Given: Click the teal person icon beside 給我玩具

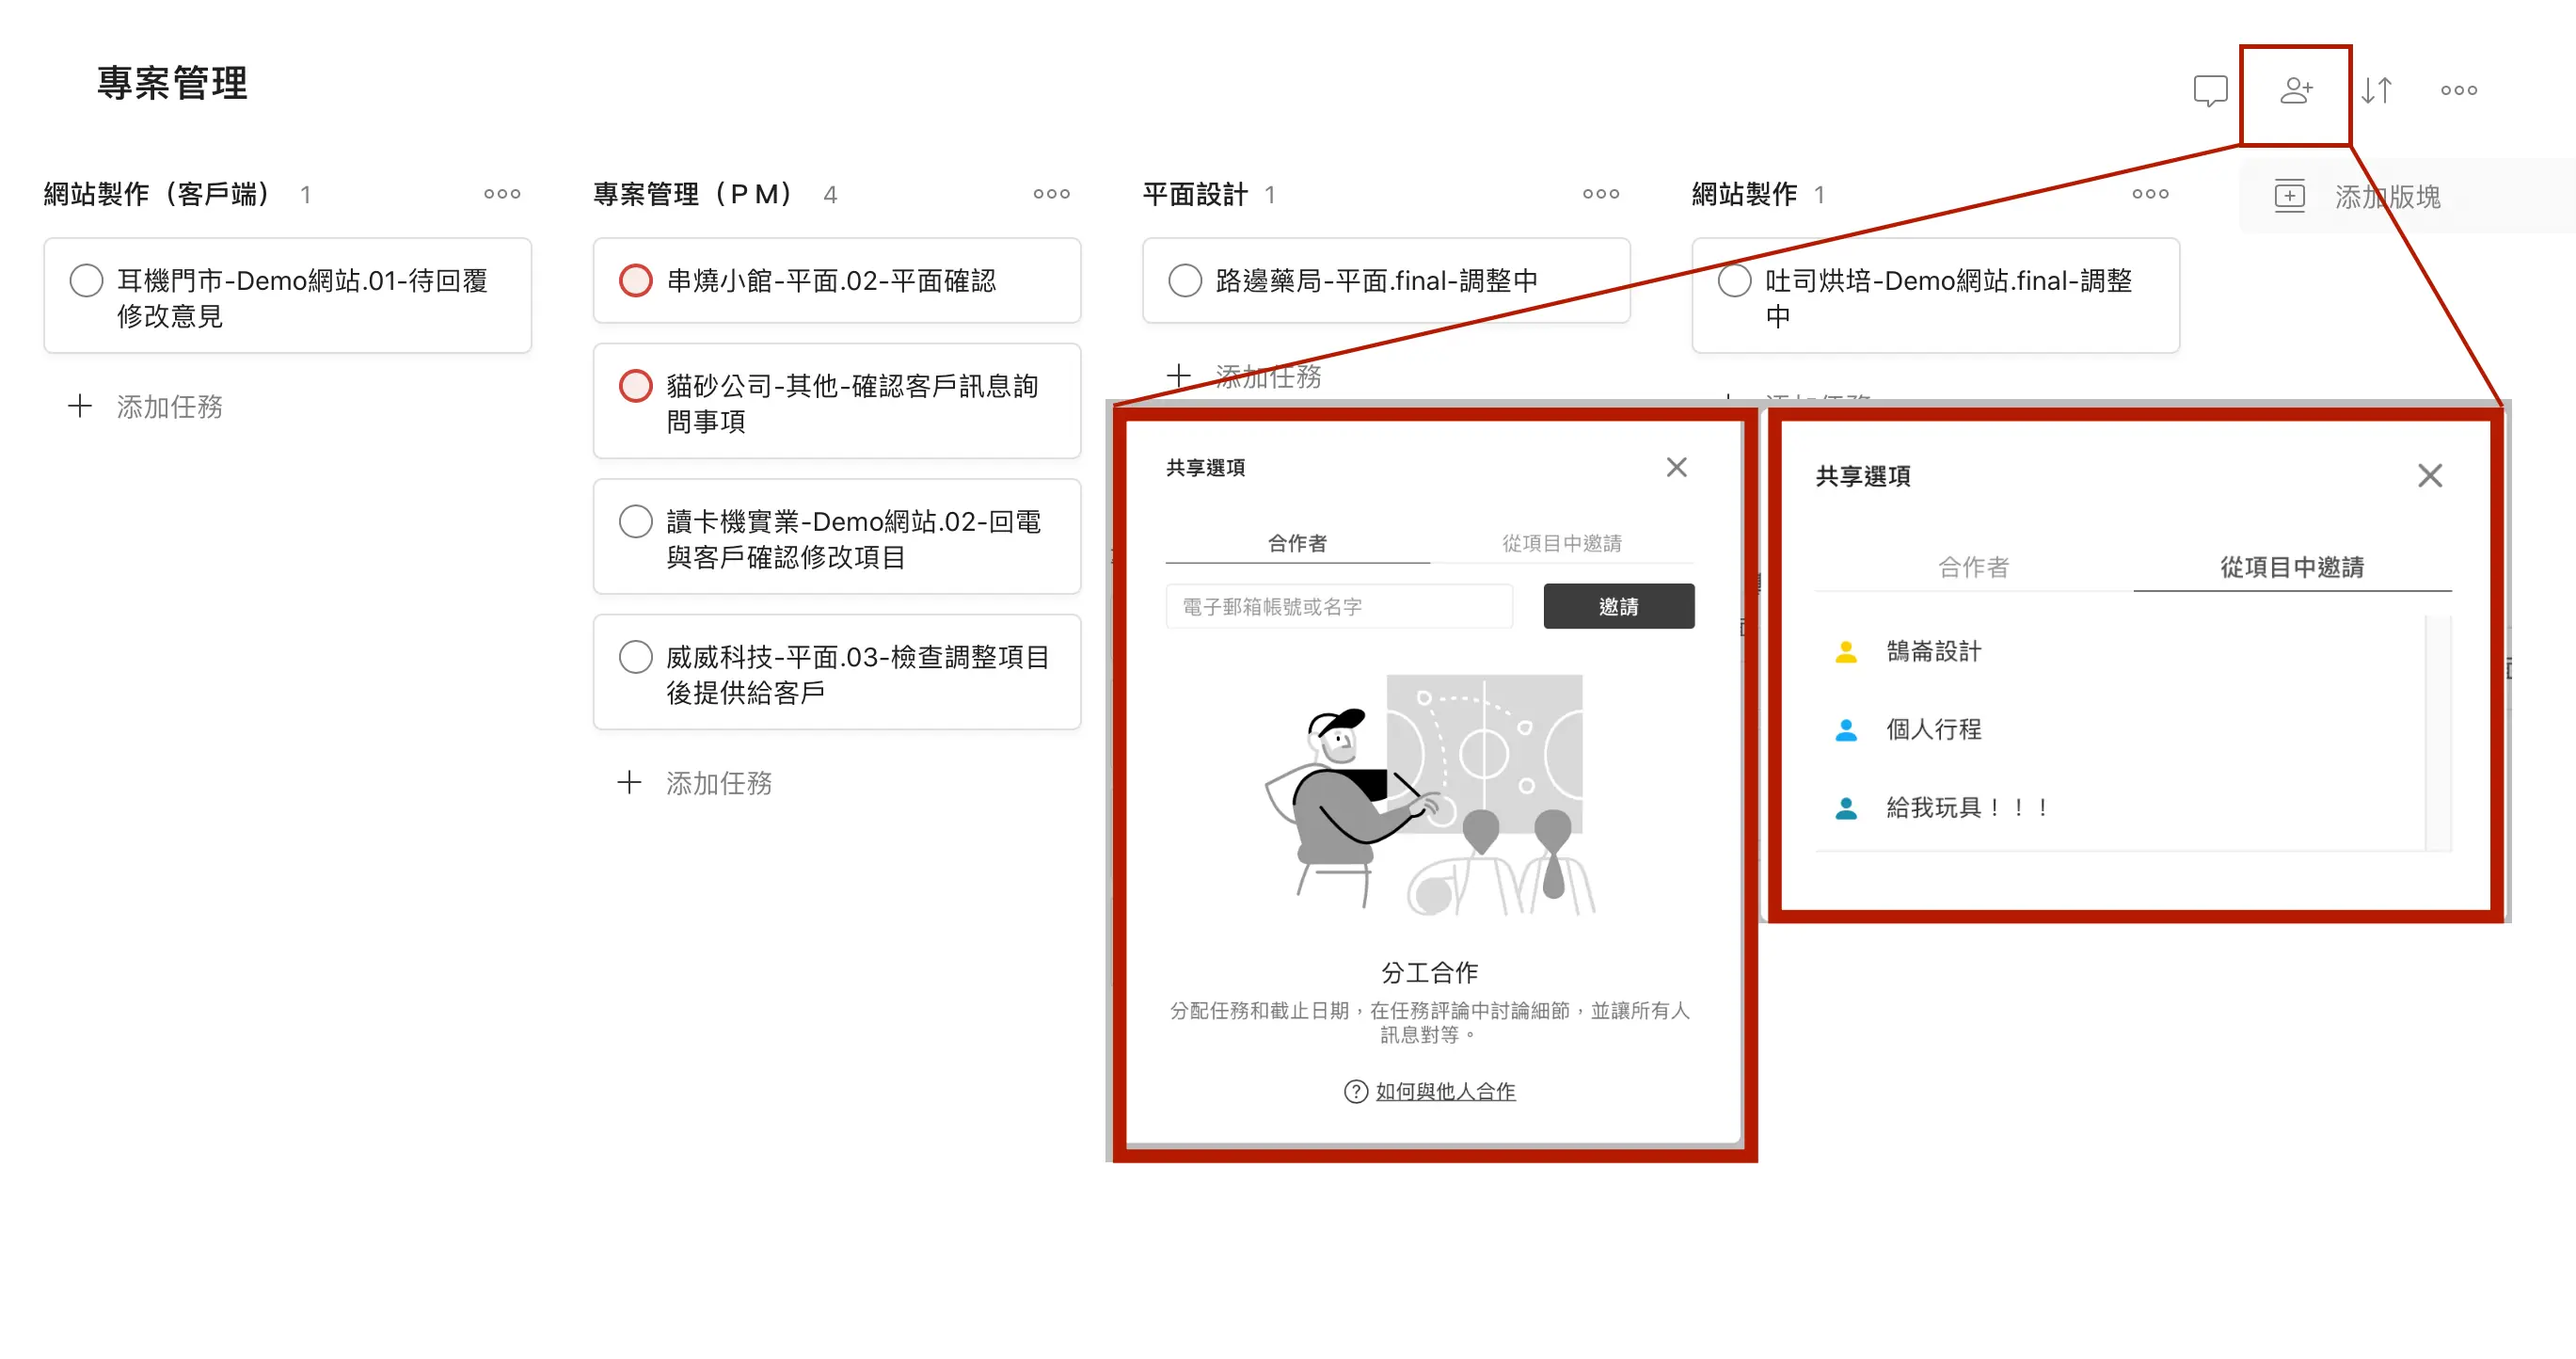Looking at the screenshot, I should point(1846,808).
